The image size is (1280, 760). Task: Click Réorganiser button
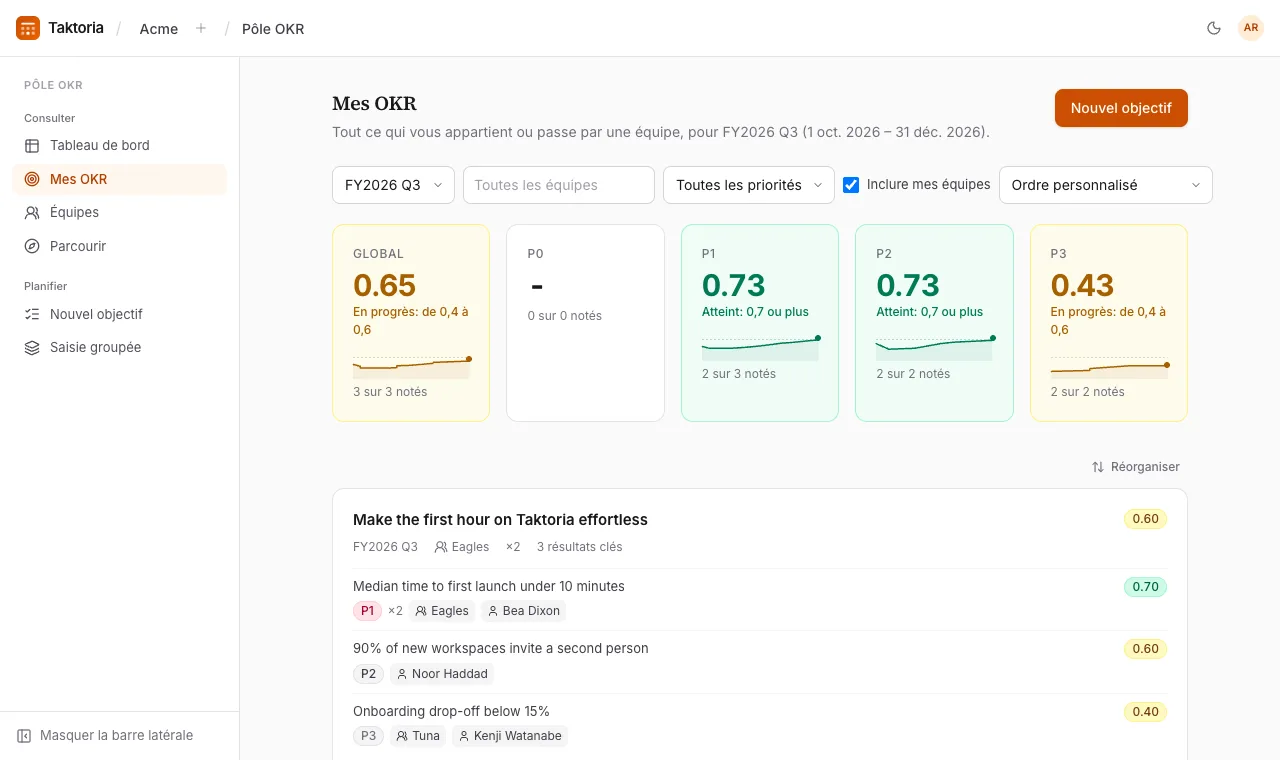tap(1136, 467)
